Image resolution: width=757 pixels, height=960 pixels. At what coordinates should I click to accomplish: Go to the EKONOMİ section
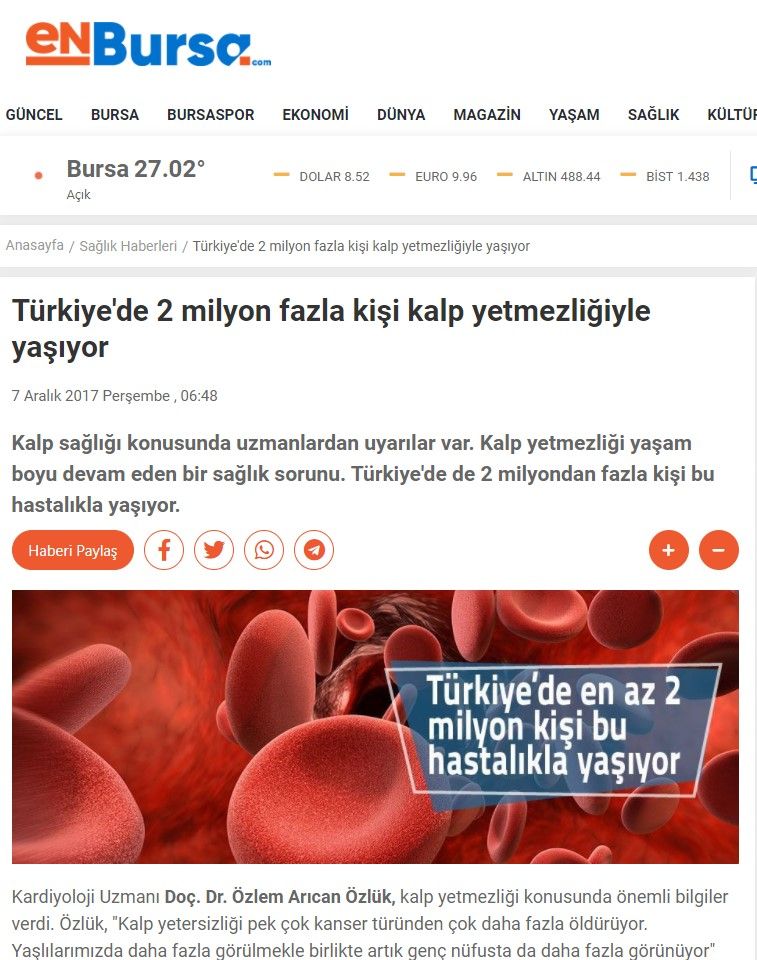315,114
